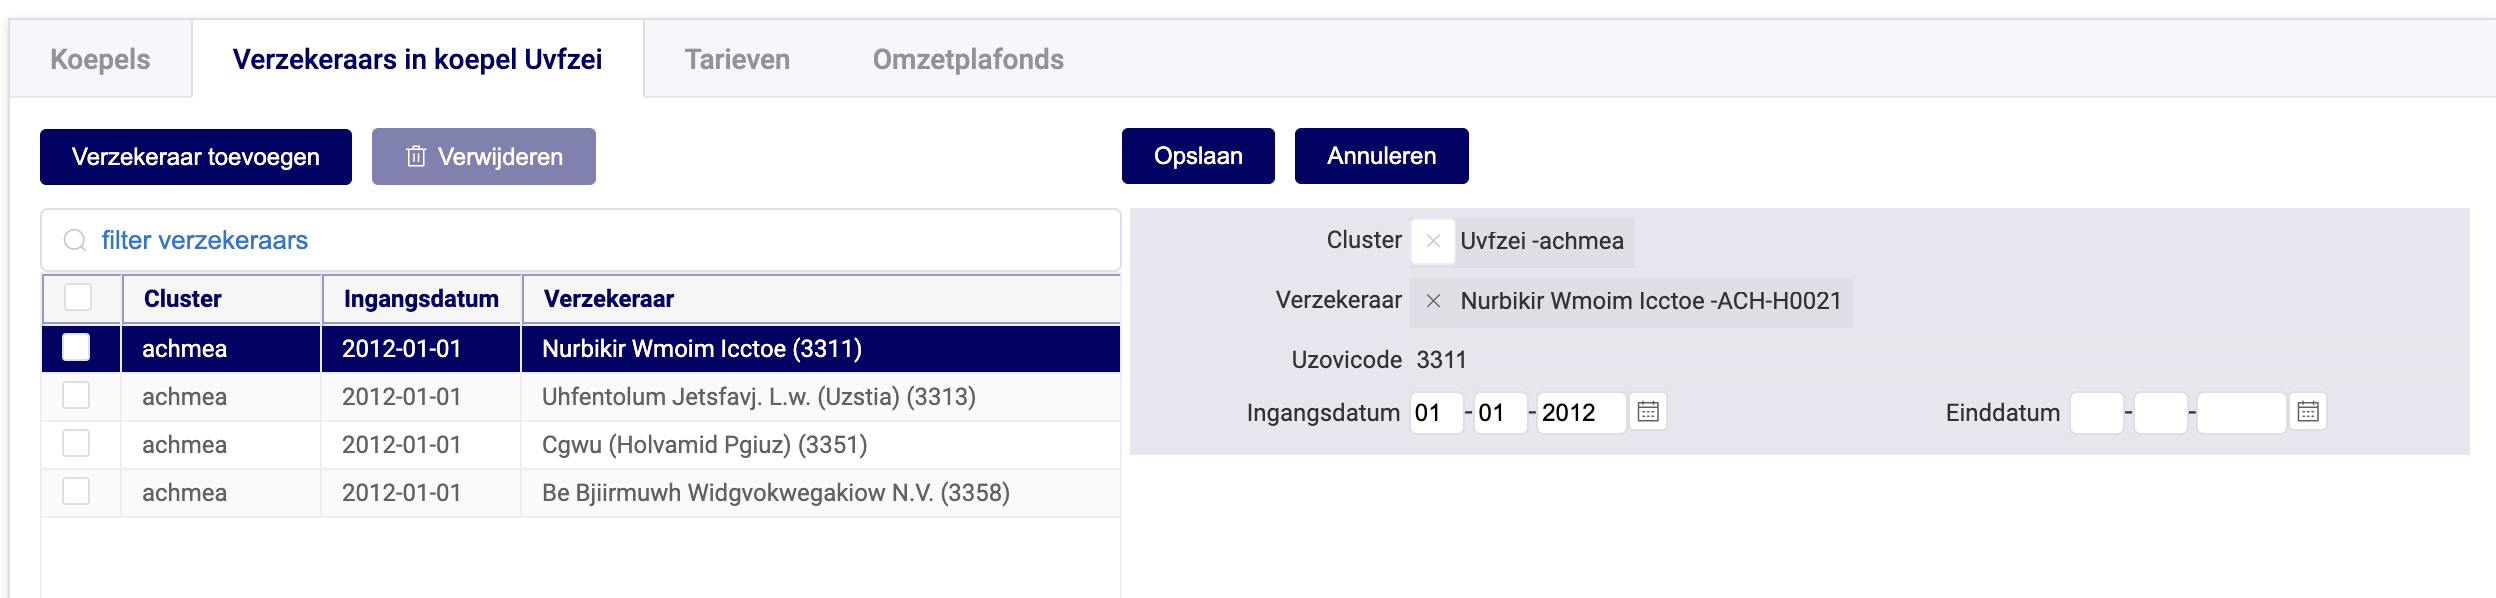
Task: Click the Verzekeraar toevoegen button
Action: pyautogui.click(x=196, y=157)
